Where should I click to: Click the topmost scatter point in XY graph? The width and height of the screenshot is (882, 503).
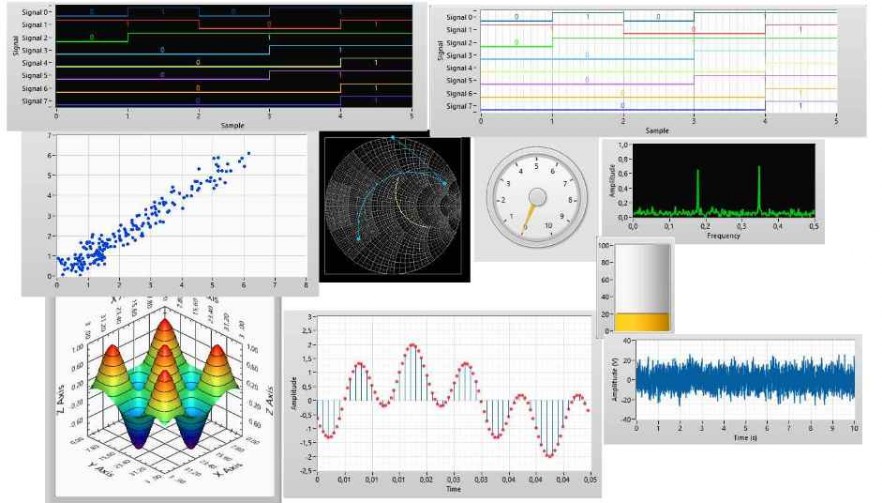(249, 153)
